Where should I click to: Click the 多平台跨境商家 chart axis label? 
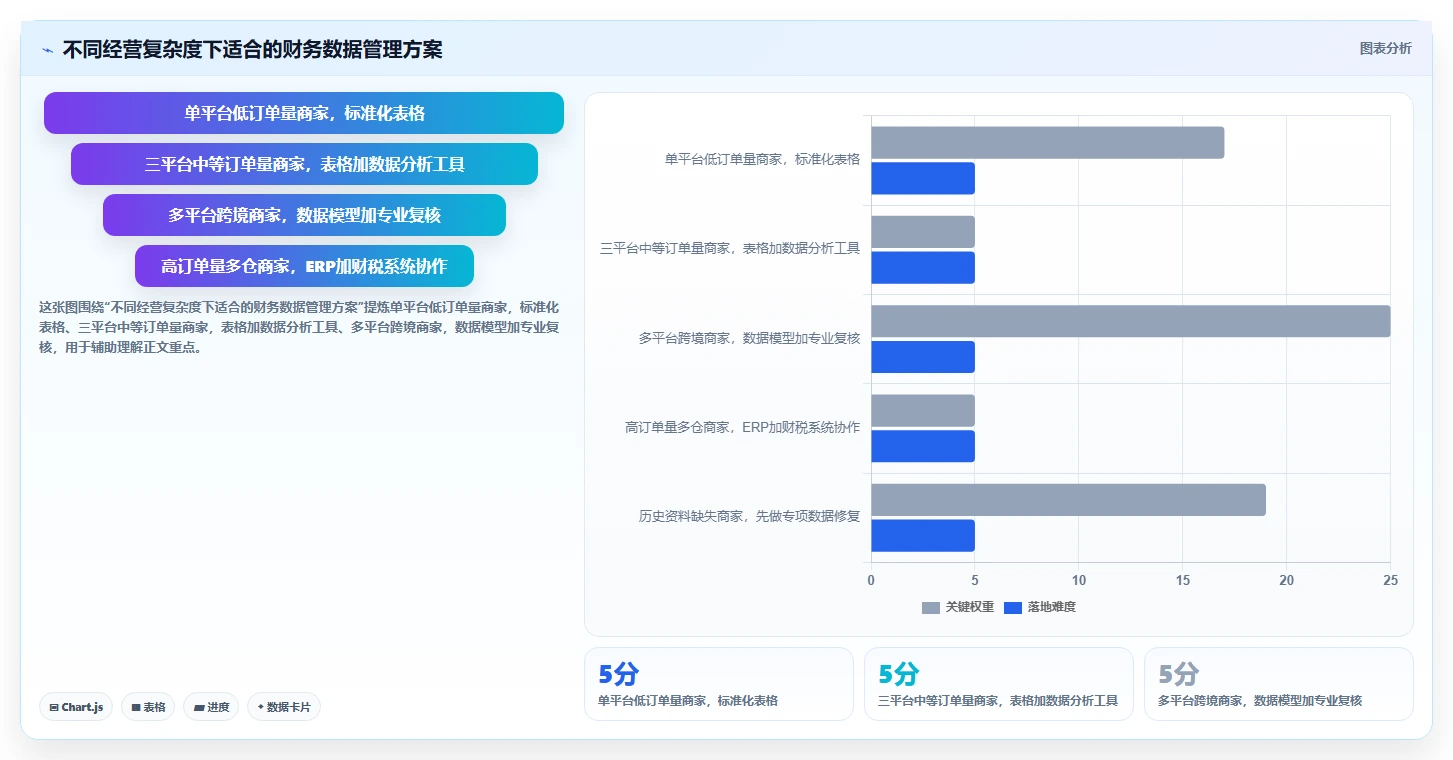click(749, 338)
